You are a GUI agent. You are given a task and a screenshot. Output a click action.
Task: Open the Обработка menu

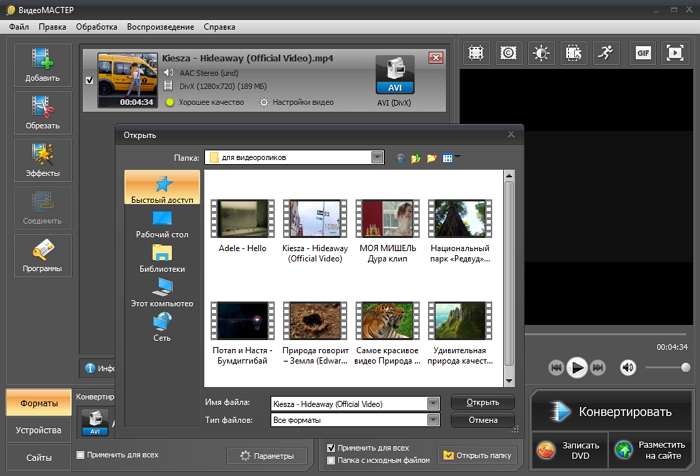click(x=96, y=26)
